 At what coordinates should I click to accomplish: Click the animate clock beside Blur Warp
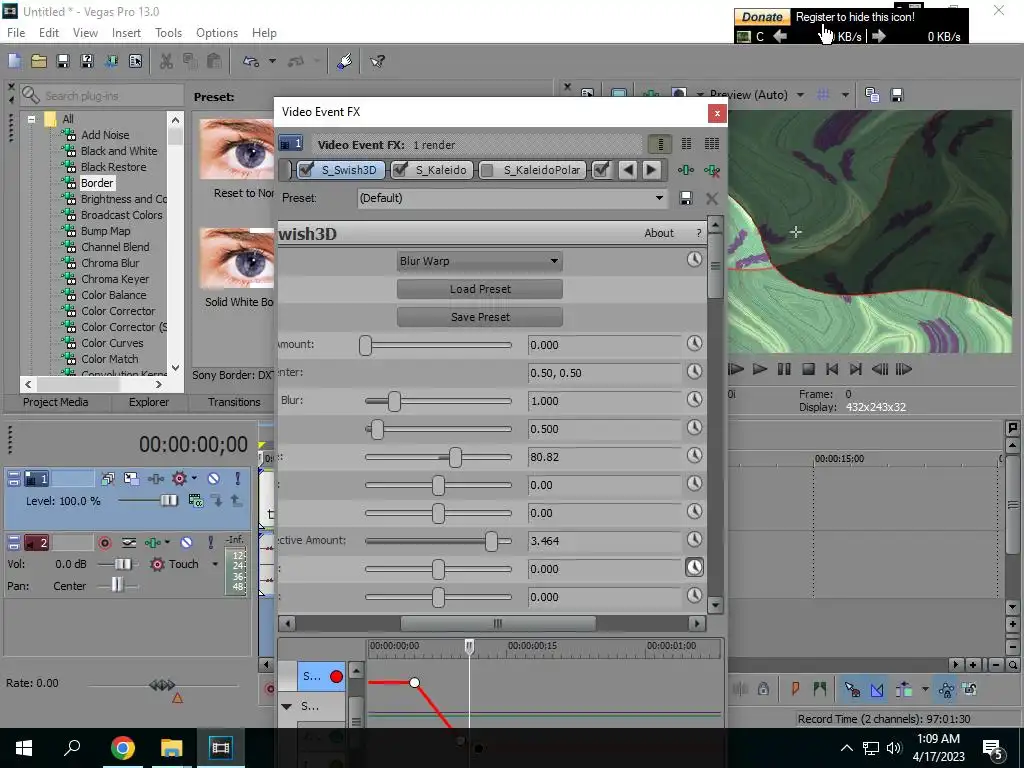click(694, 259)
